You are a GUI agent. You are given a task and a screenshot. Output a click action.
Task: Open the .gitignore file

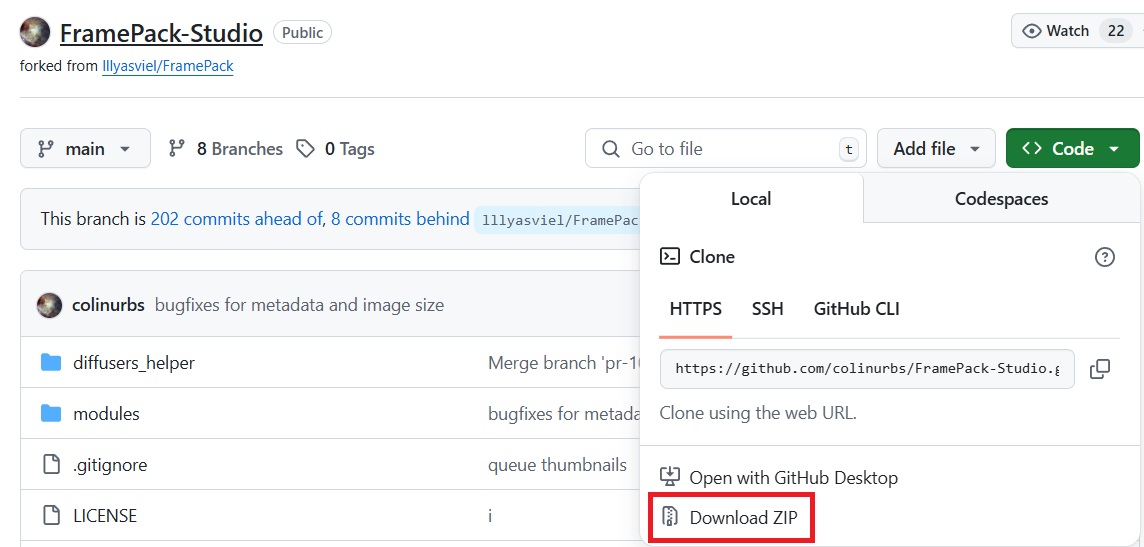[110, 465]
